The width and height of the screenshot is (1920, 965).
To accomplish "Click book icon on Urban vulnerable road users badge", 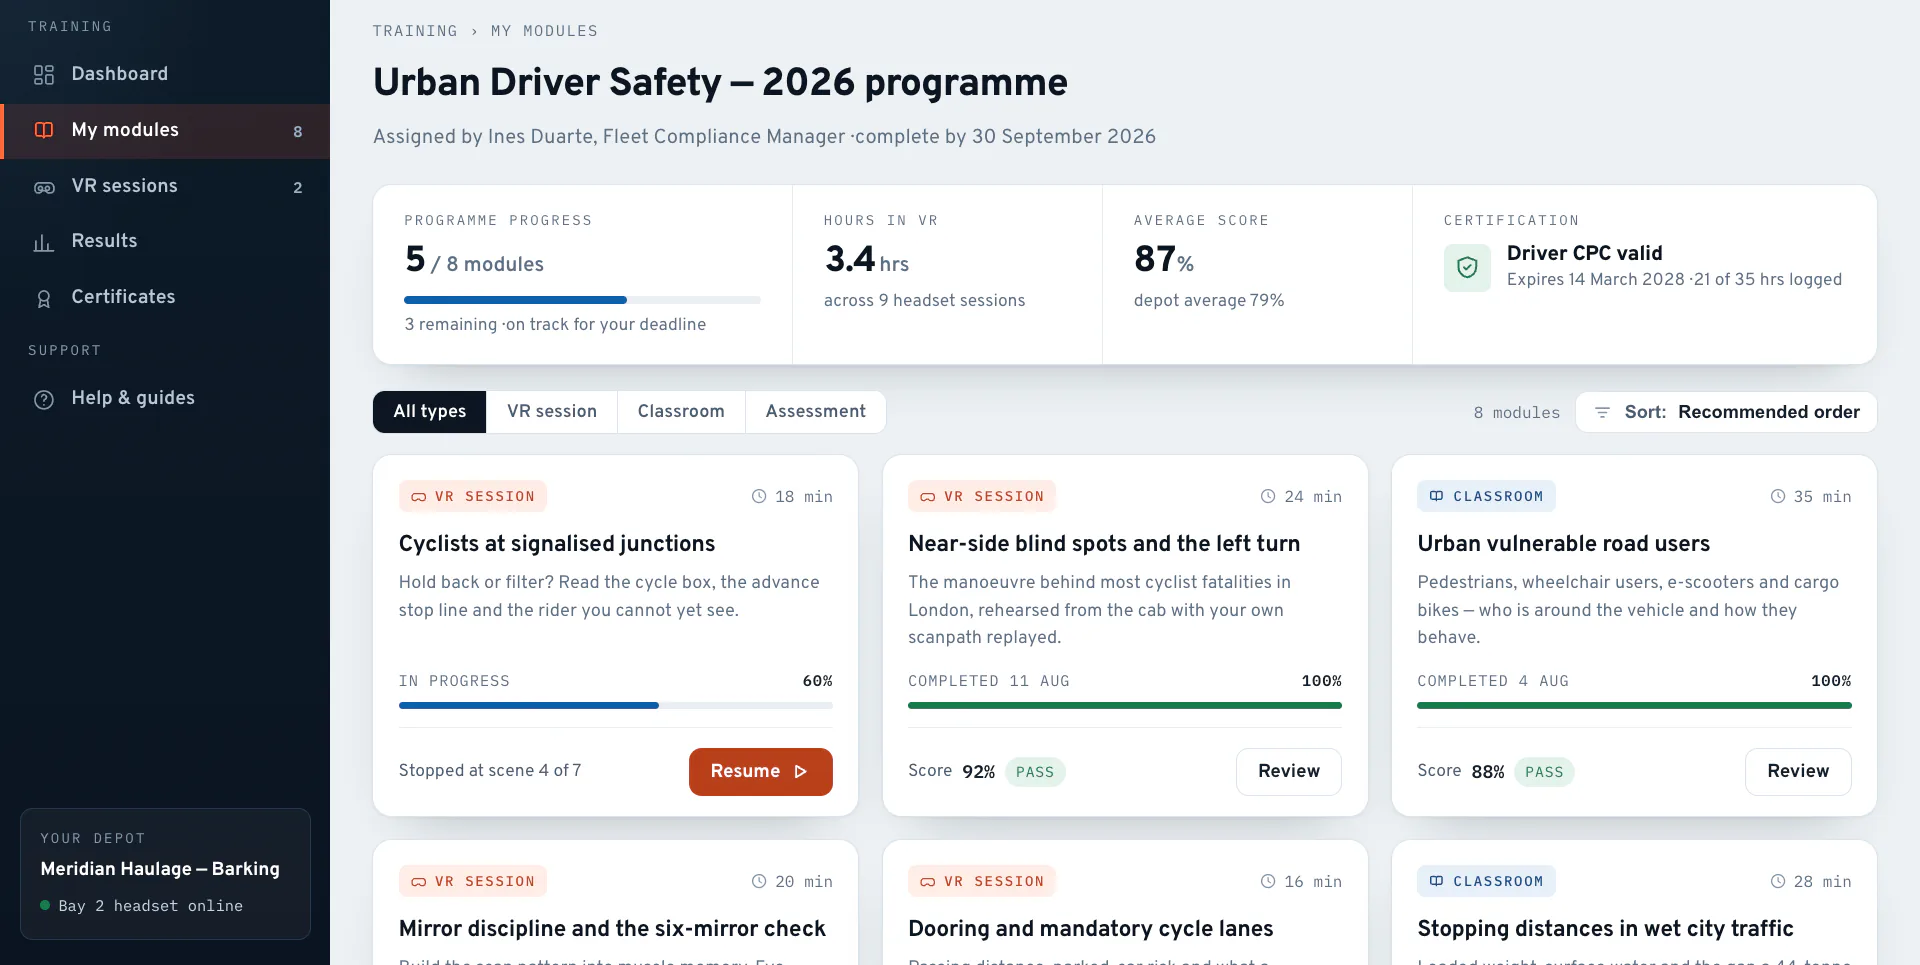I will (1437, 496).
